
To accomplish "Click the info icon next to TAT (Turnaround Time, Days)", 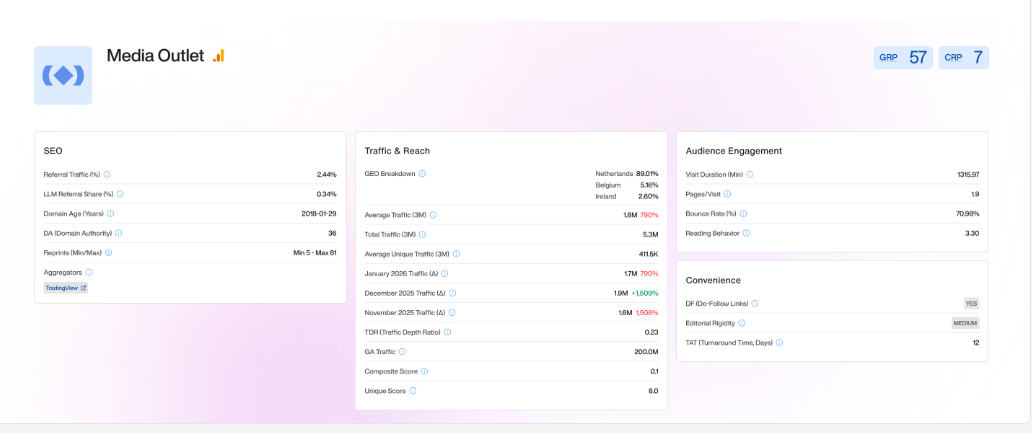I will click(779, 342).
